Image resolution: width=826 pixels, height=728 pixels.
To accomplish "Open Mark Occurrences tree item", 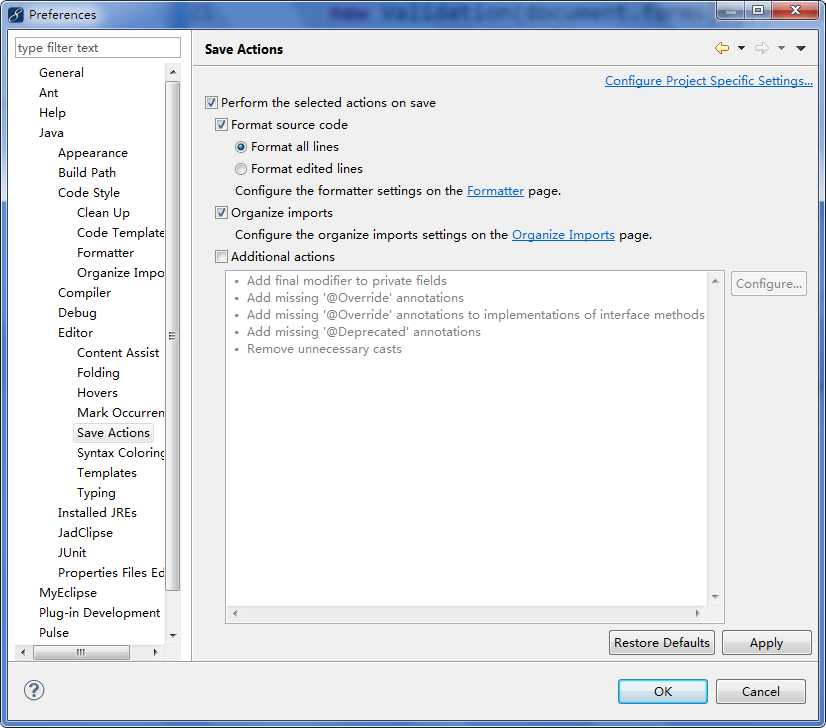I will 121,413.
